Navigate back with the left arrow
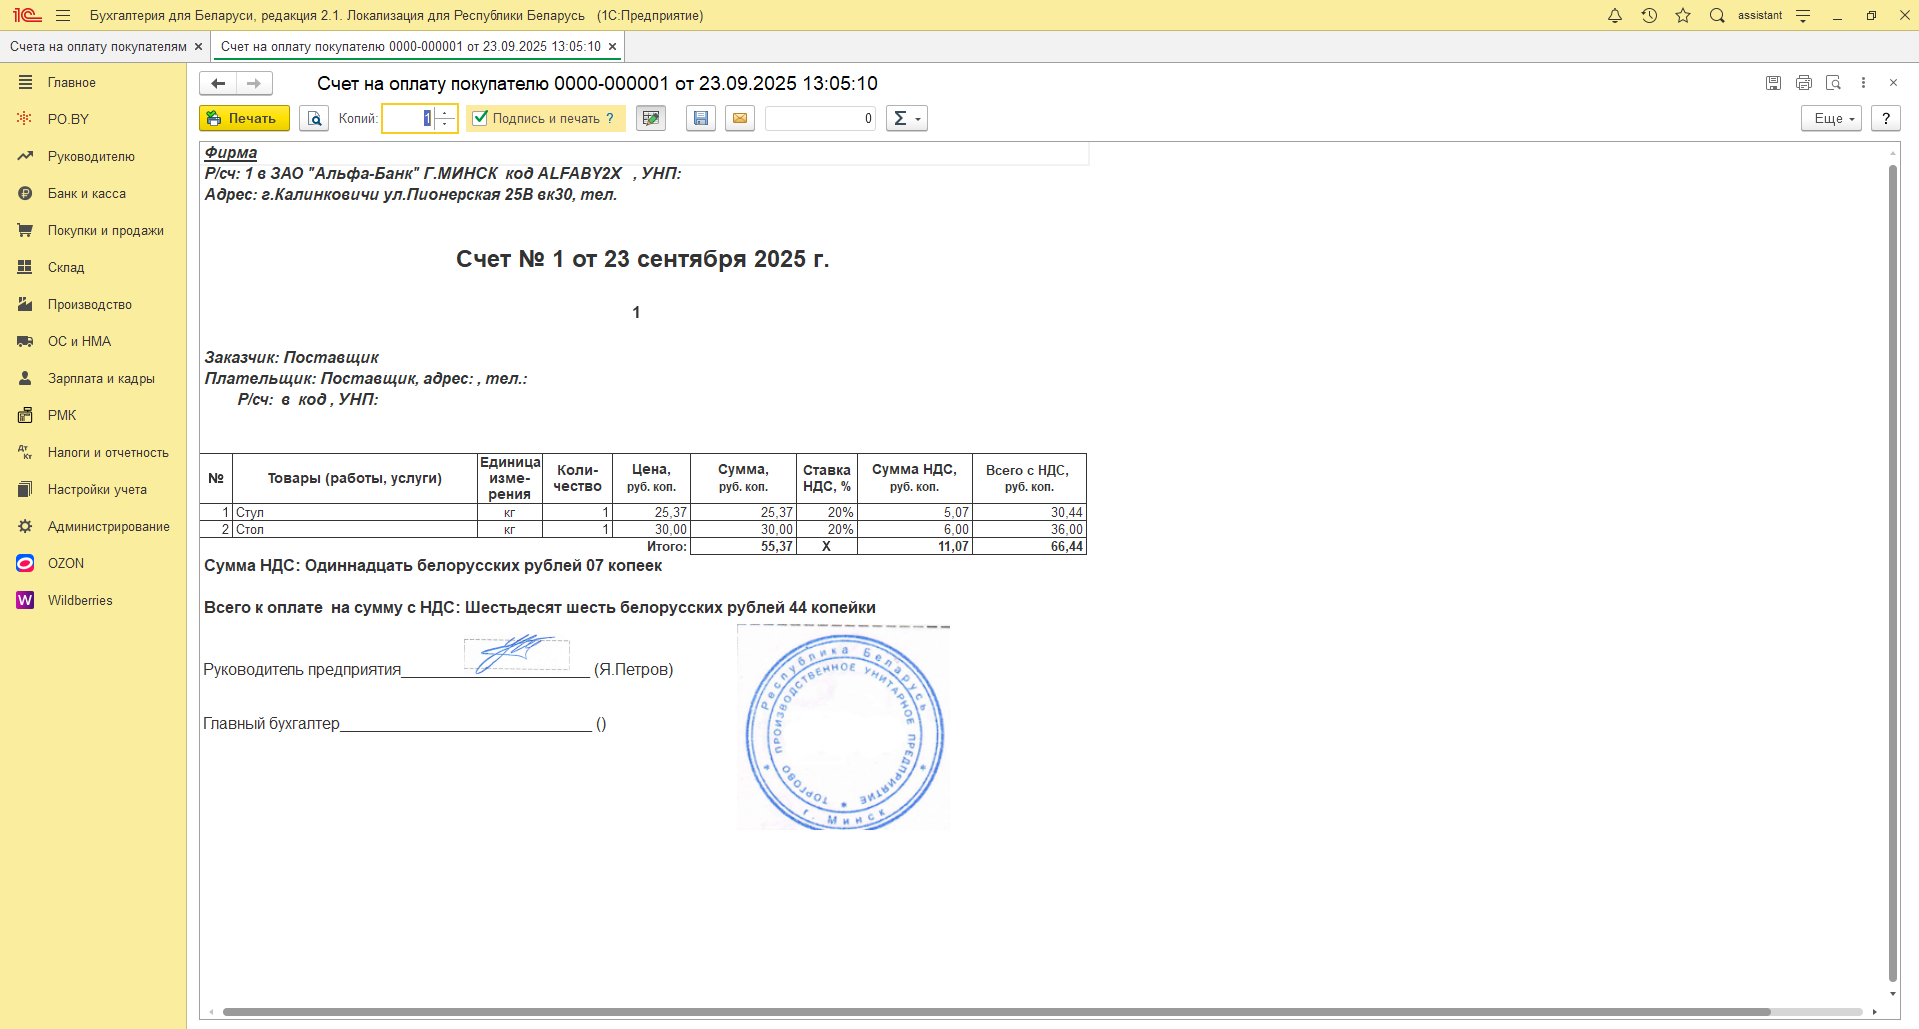 tap(218, 84)
